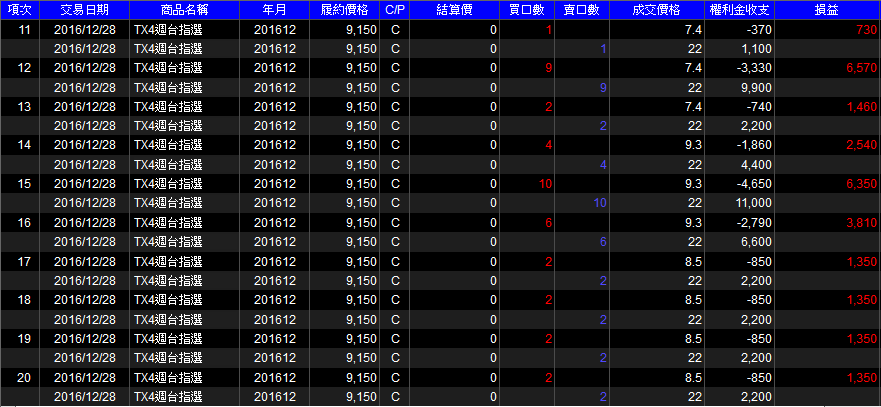Viewport: 881px width, 407px height.
Task: Click the 7.4 price in item 11 row
Action: [x=694, y=30]
